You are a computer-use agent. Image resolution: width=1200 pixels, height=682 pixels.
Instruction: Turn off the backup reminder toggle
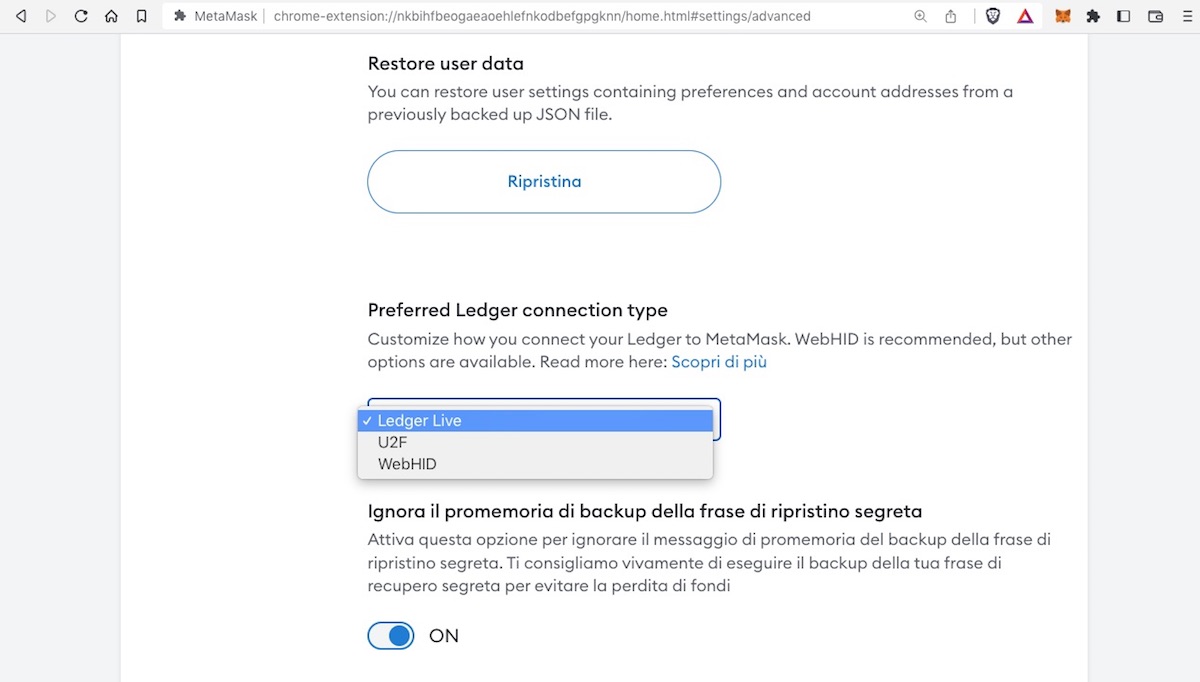click(391, 635)
